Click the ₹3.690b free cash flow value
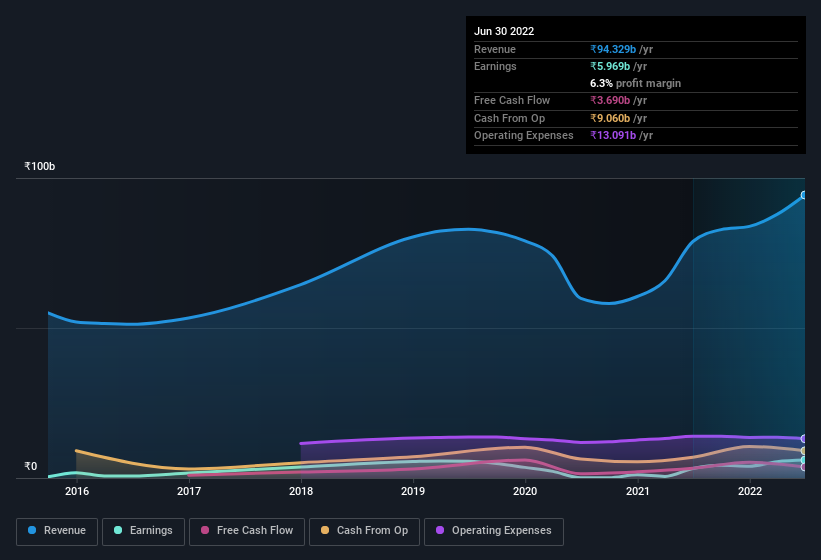This screenshot has height=560, width=821. [x=610, y=100]
